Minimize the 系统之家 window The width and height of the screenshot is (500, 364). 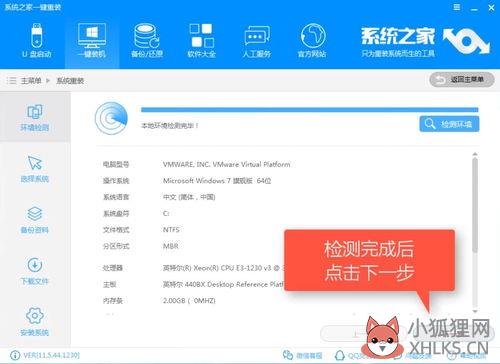474,8
